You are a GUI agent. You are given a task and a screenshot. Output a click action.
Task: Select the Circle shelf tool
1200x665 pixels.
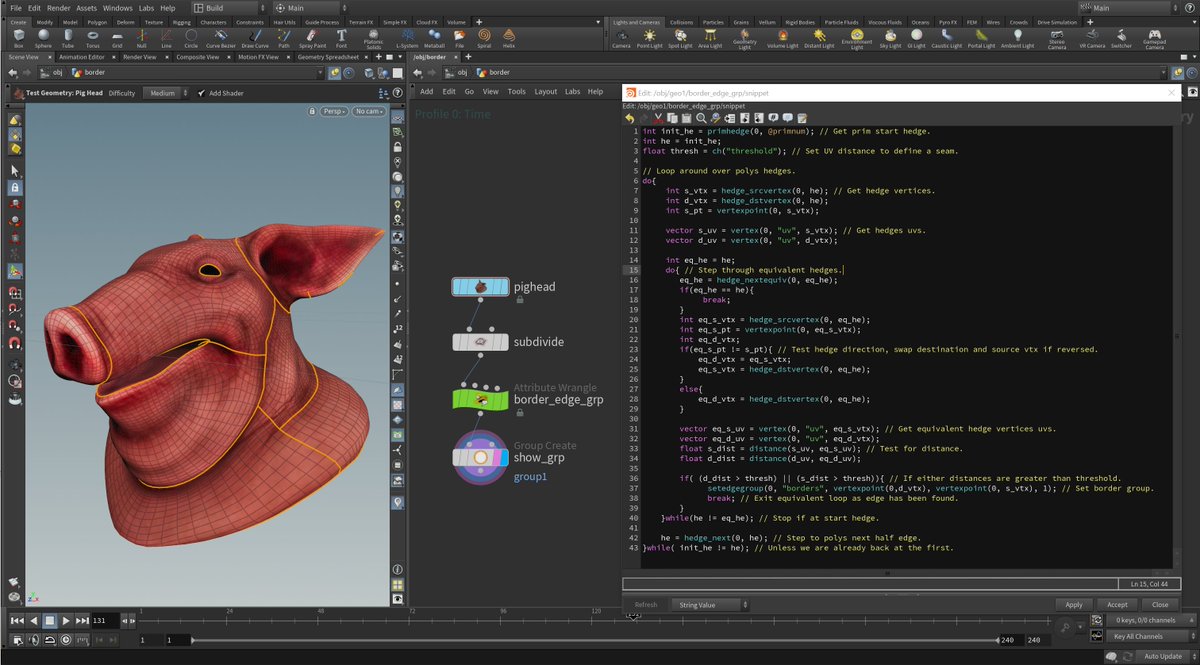pos(190,38)
